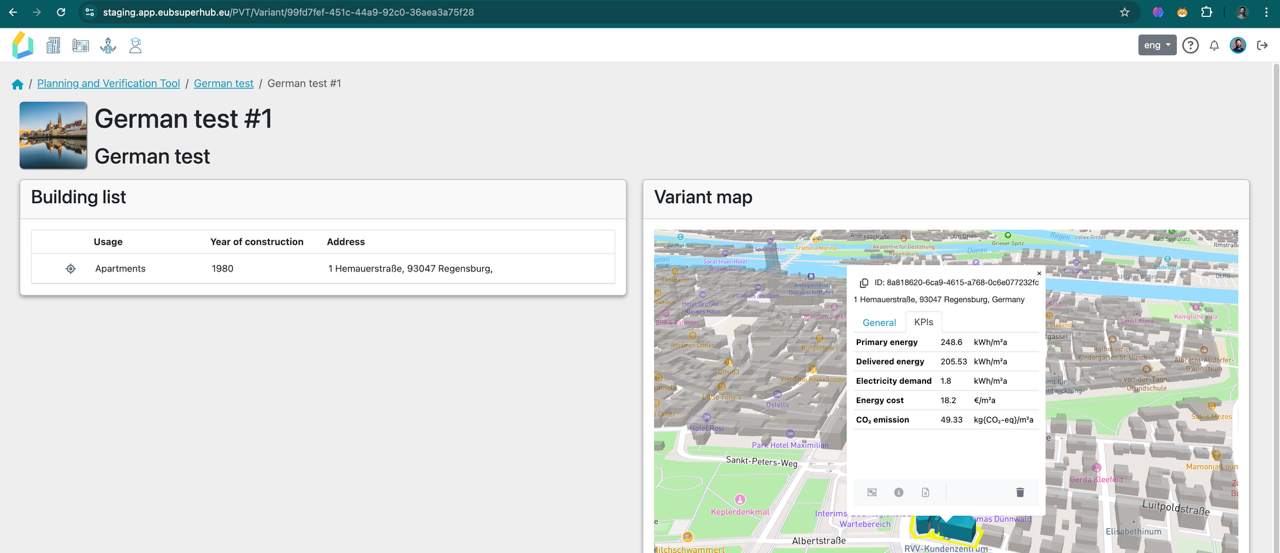Open the help question mark icon
Image resolution: width=1280 pixels, height=553 pixels.
tap(1190, 45)
